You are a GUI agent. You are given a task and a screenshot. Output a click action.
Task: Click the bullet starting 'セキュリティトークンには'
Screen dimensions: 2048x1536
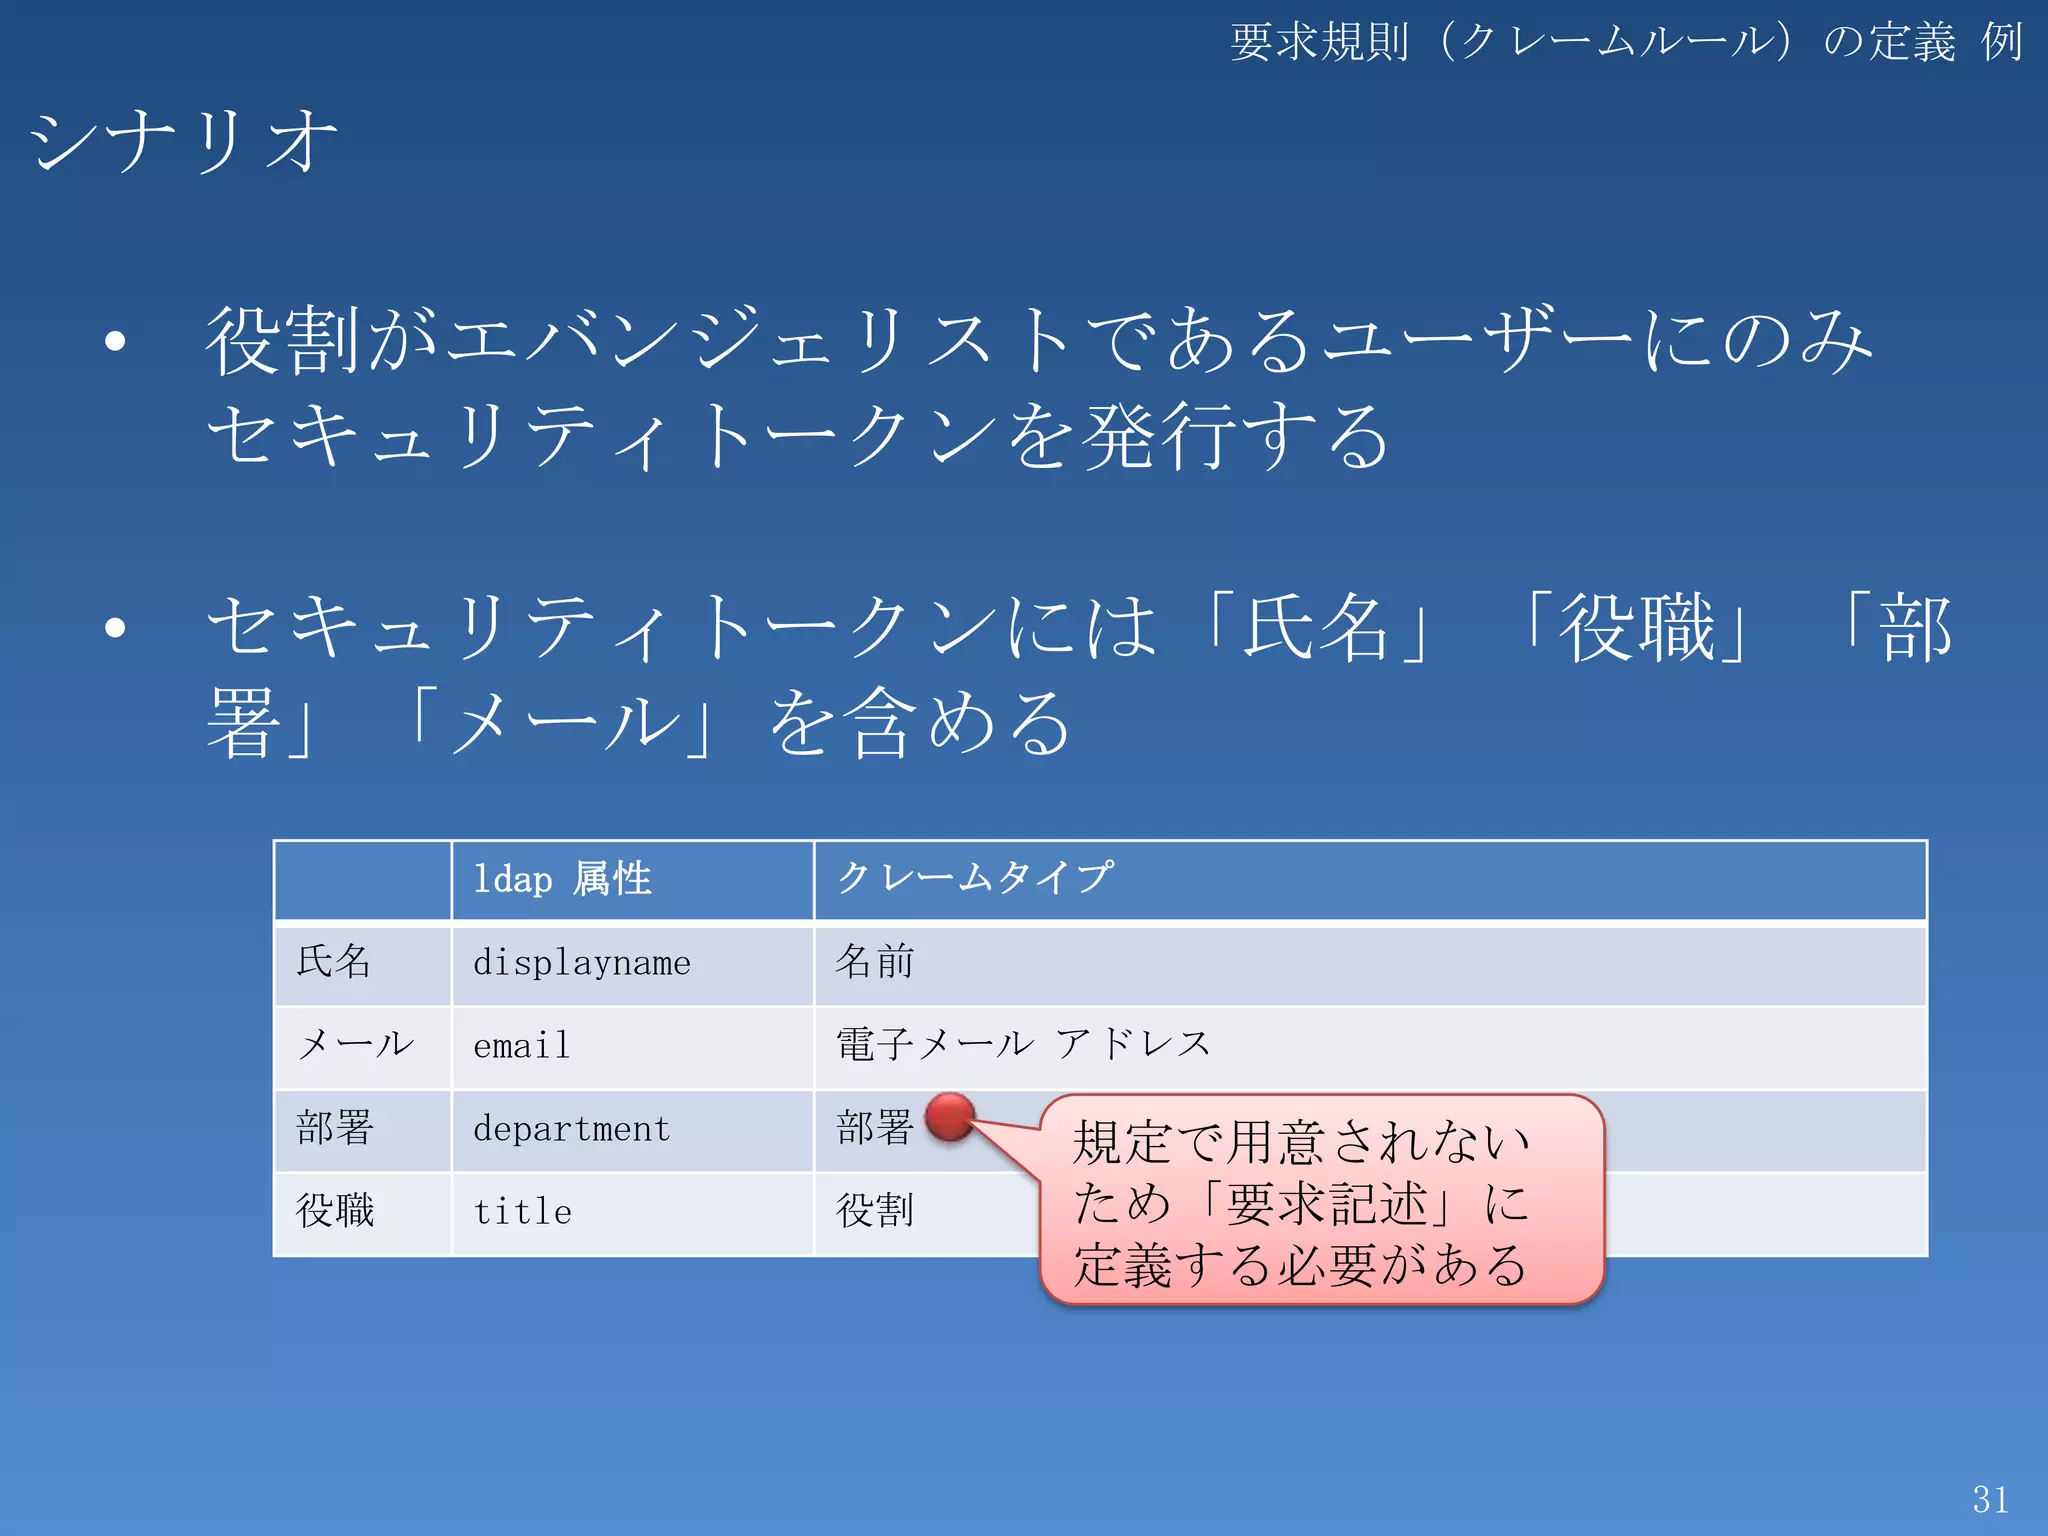[x=1079, y=628]
